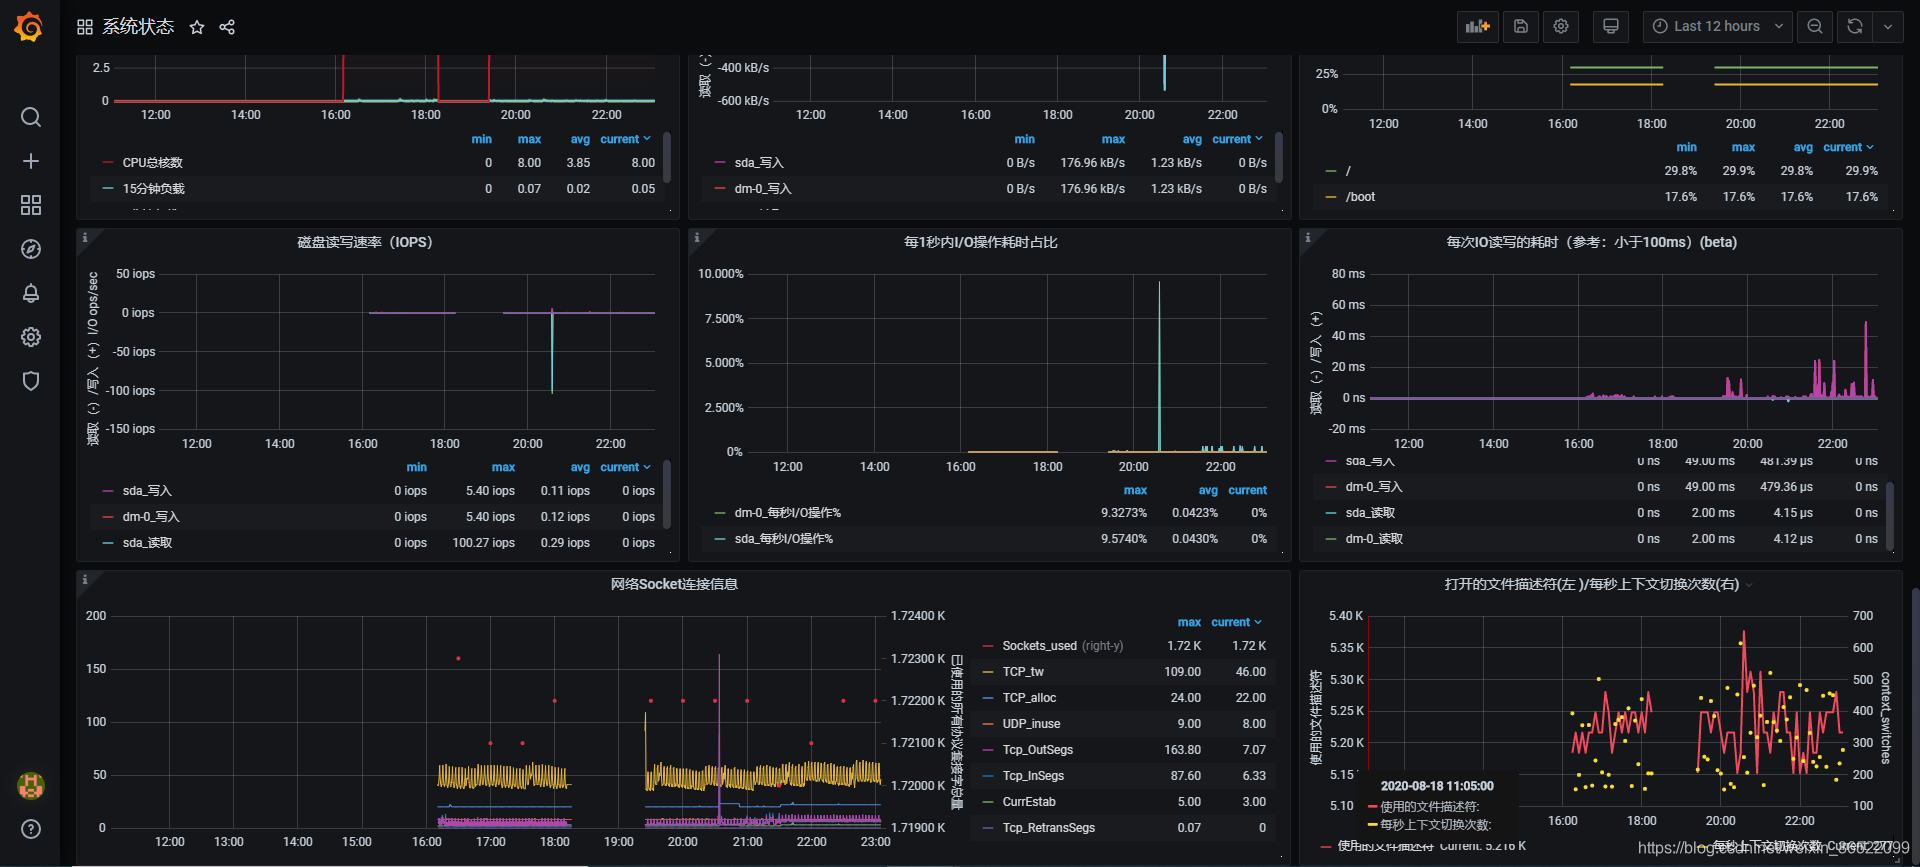Screen dimensions: 1920x867
Task: Share the dashboard via share icon
Action: [227, 27]
